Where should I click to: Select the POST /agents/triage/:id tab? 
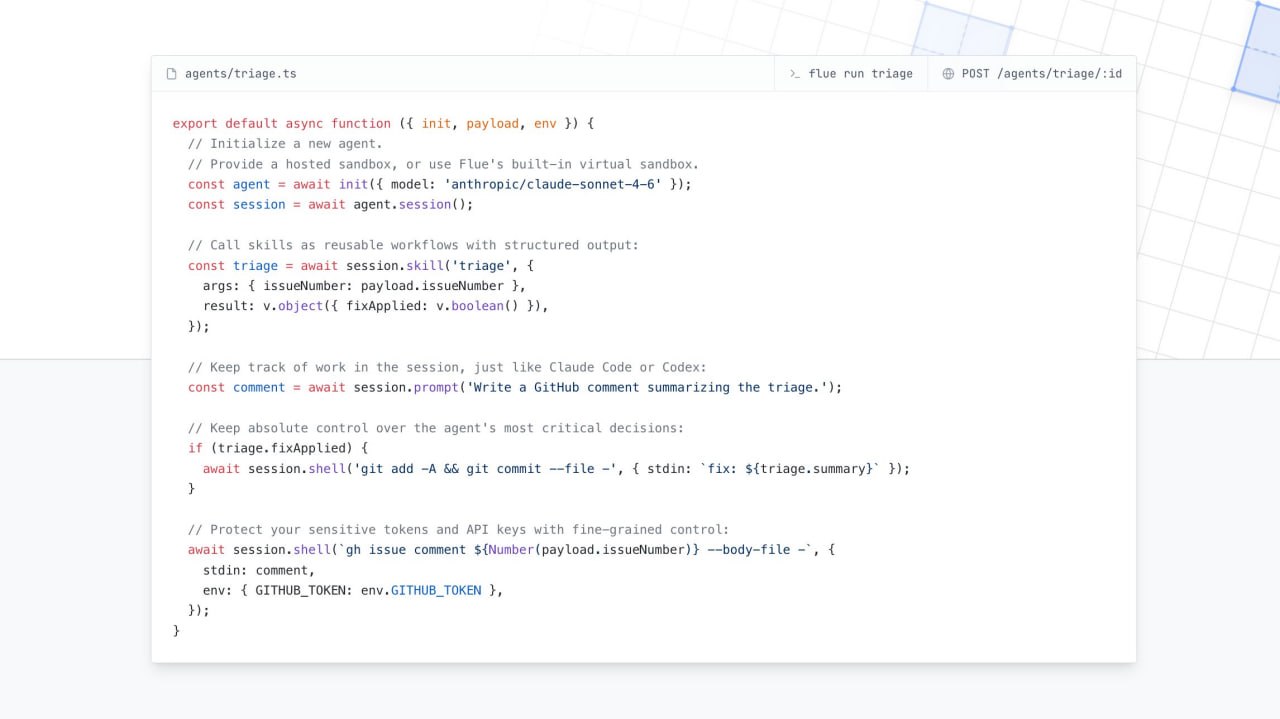coord(1032,74)
